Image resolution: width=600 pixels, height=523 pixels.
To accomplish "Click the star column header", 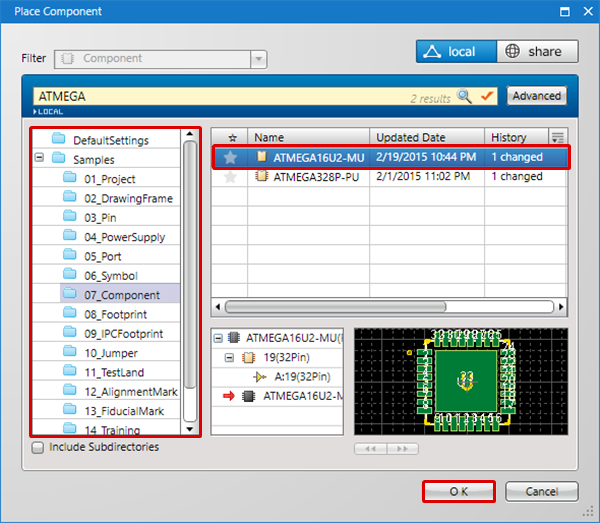I will (232, 138).
